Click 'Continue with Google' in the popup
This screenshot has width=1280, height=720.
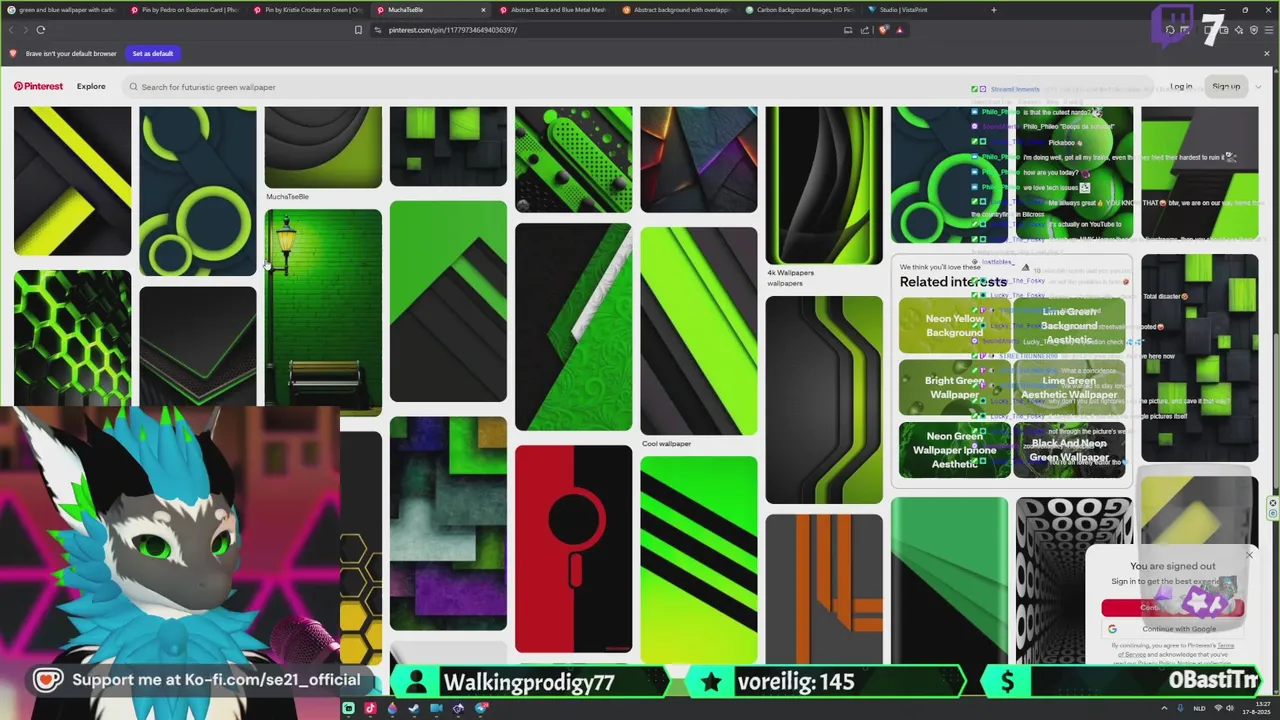click(1173, 629)
